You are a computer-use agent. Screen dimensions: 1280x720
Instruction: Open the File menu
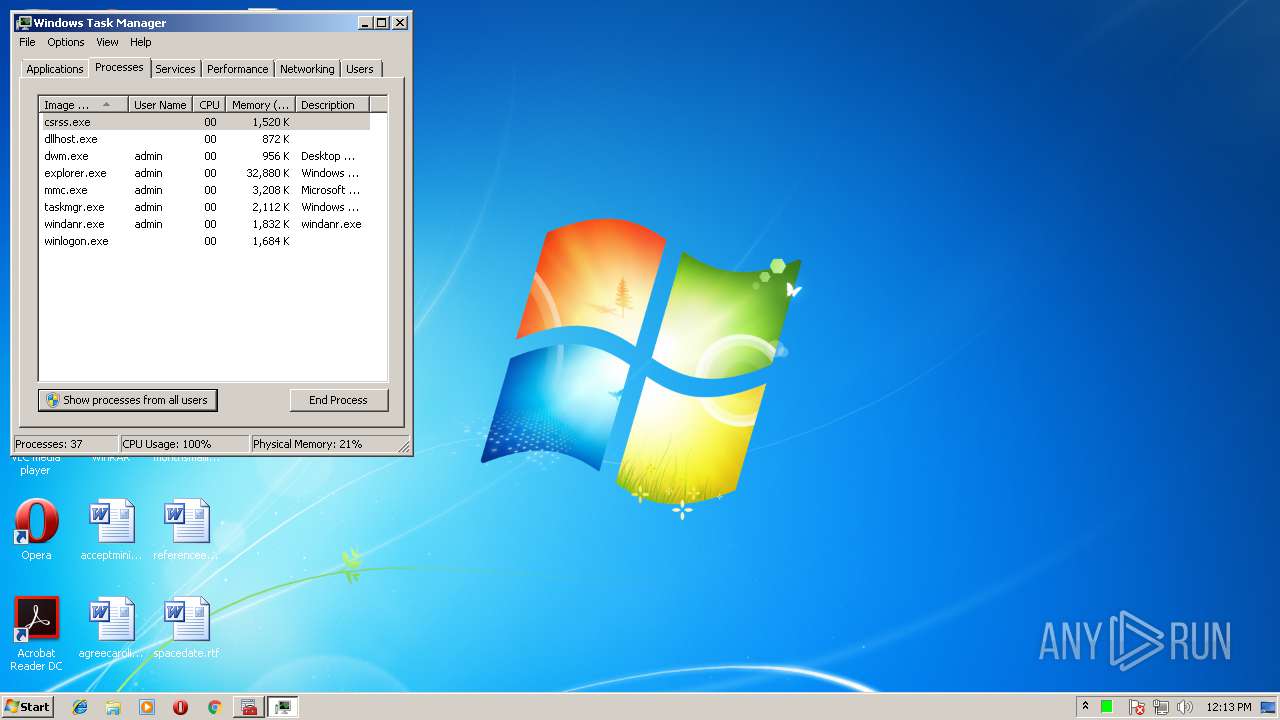tap(27, 42)
